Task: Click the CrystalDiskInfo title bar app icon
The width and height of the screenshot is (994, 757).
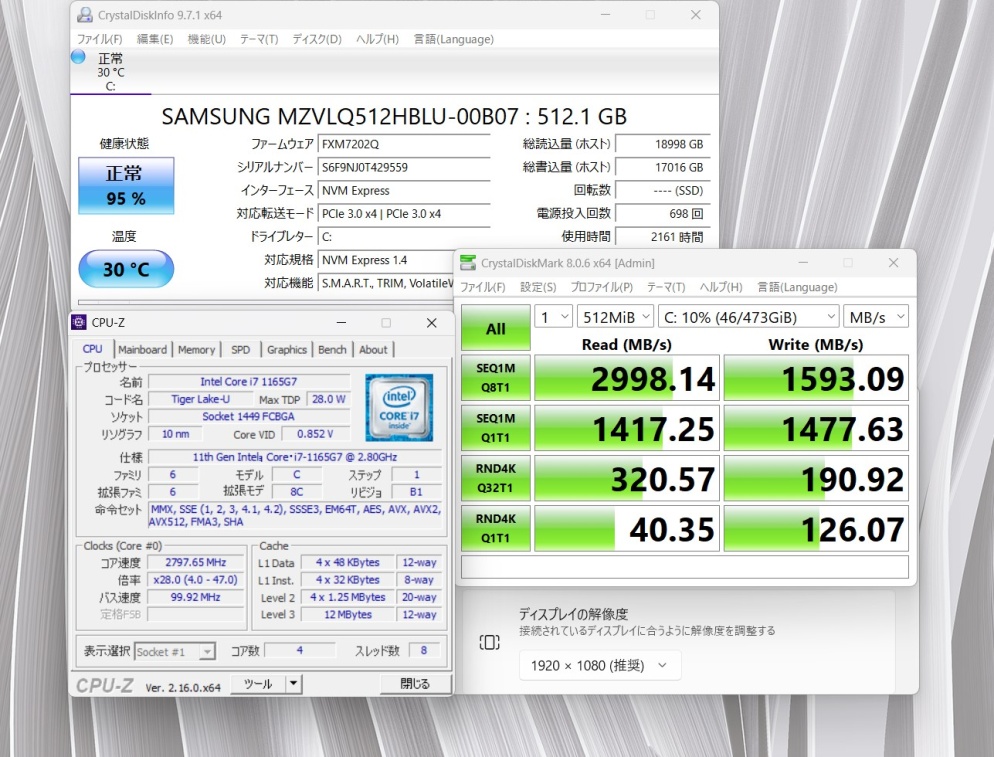Action: 84,15
